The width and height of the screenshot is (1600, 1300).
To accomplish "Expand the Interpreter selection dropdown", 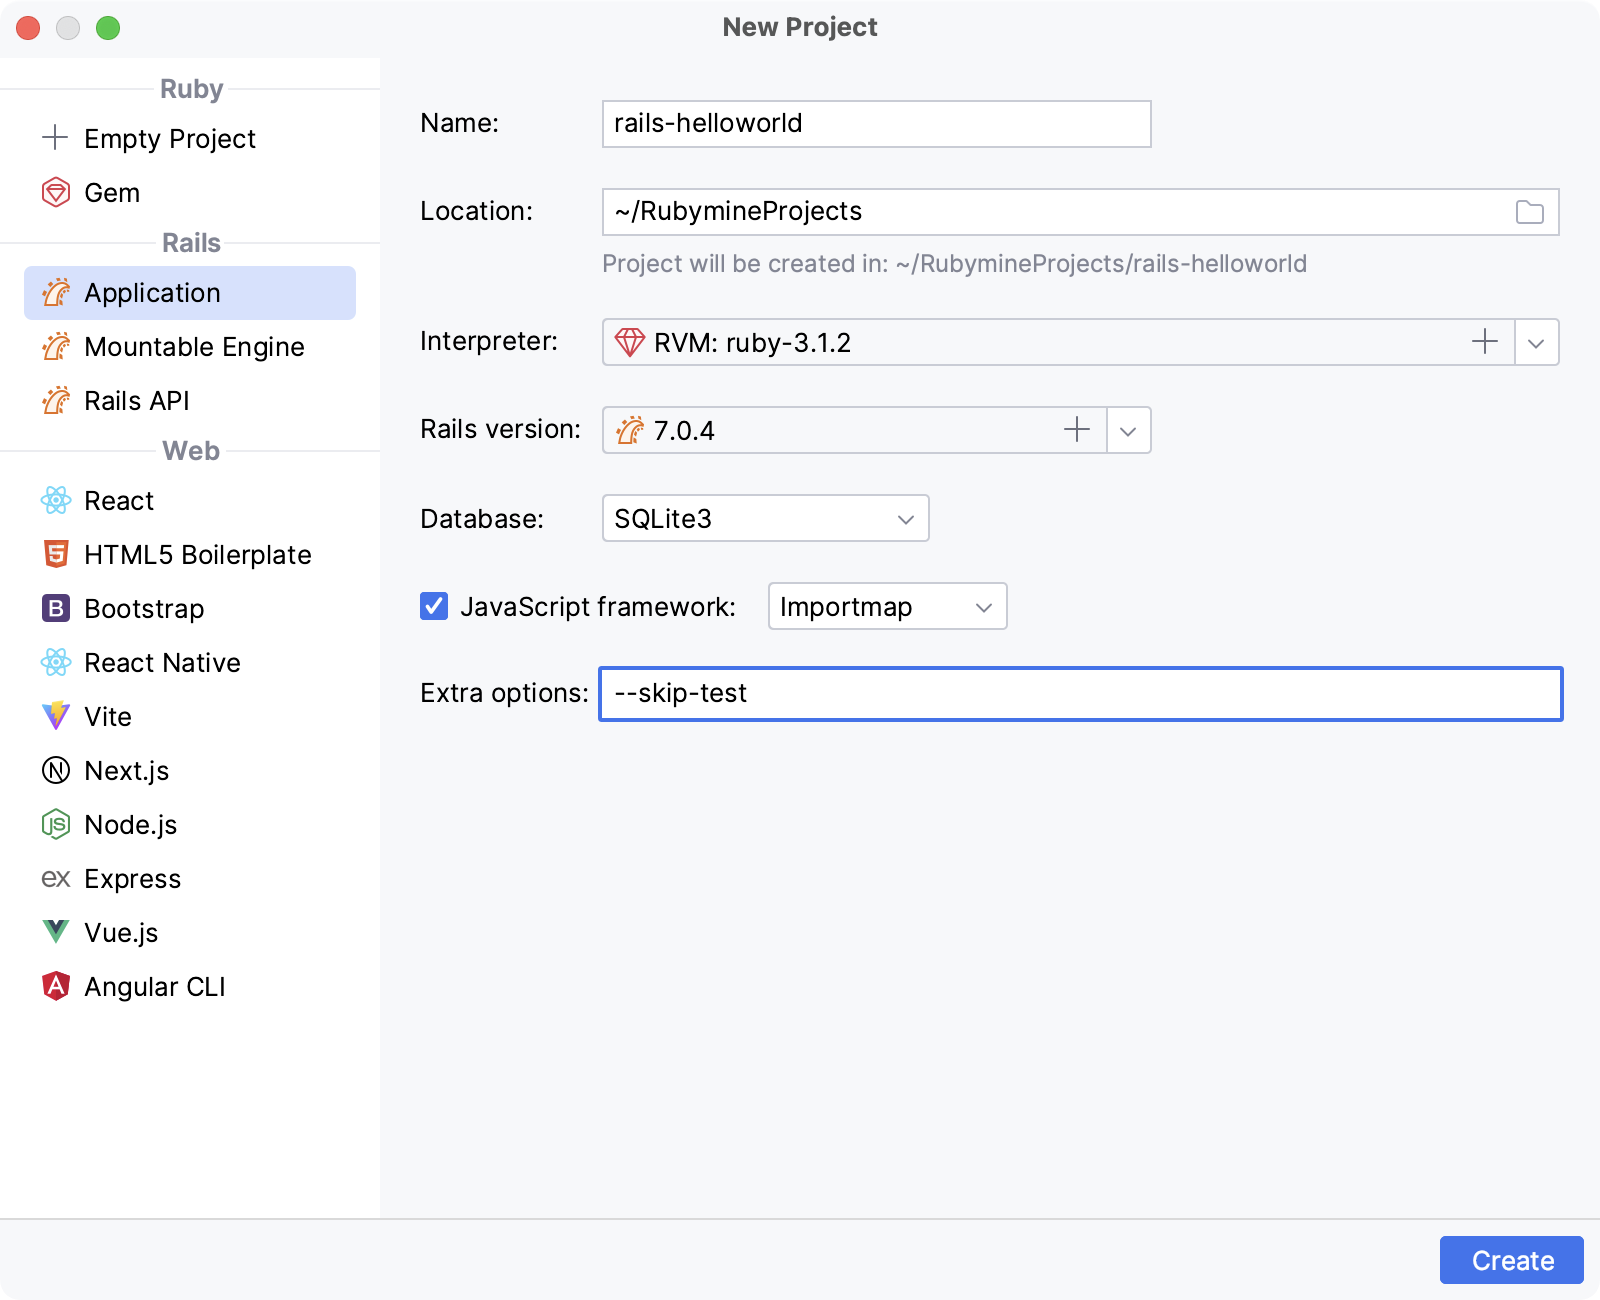I will pos(1537,342).
